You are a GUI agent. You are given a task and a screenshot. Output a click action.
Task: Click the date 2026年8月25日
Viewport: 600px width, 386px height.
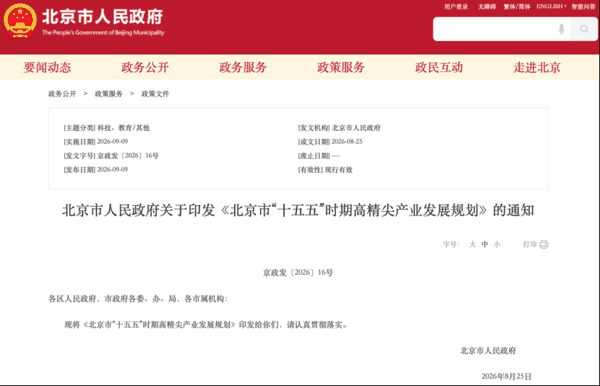pos(507,376)
